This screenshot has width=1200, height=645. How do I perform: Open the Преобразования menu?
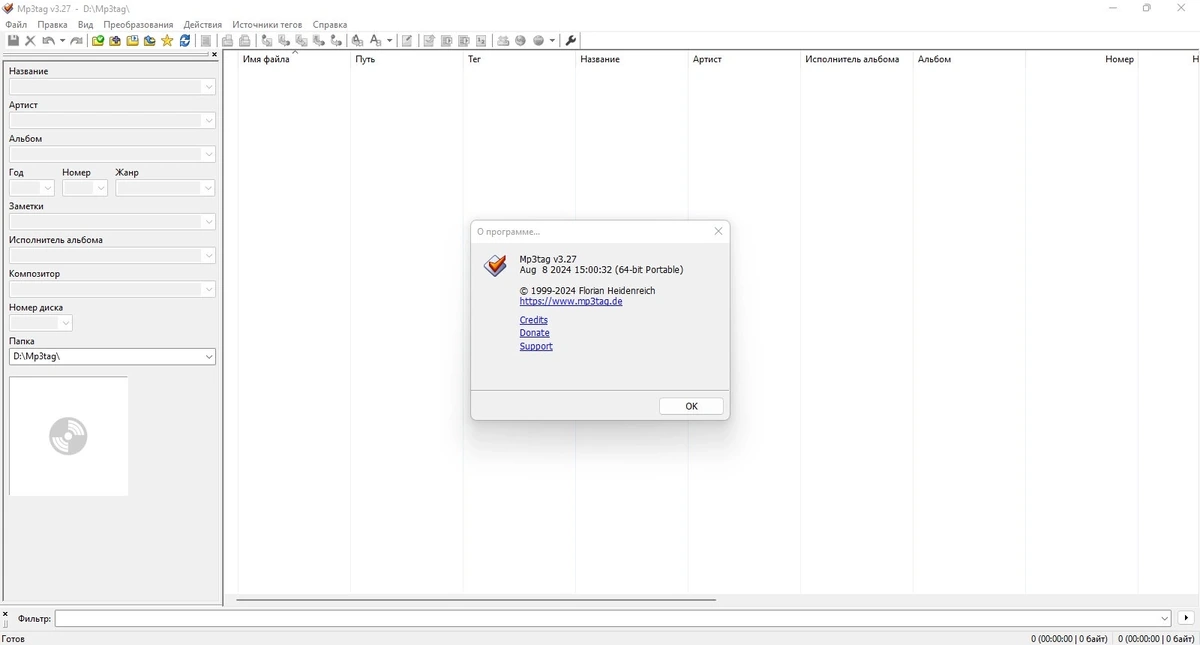tap(138, 24)
